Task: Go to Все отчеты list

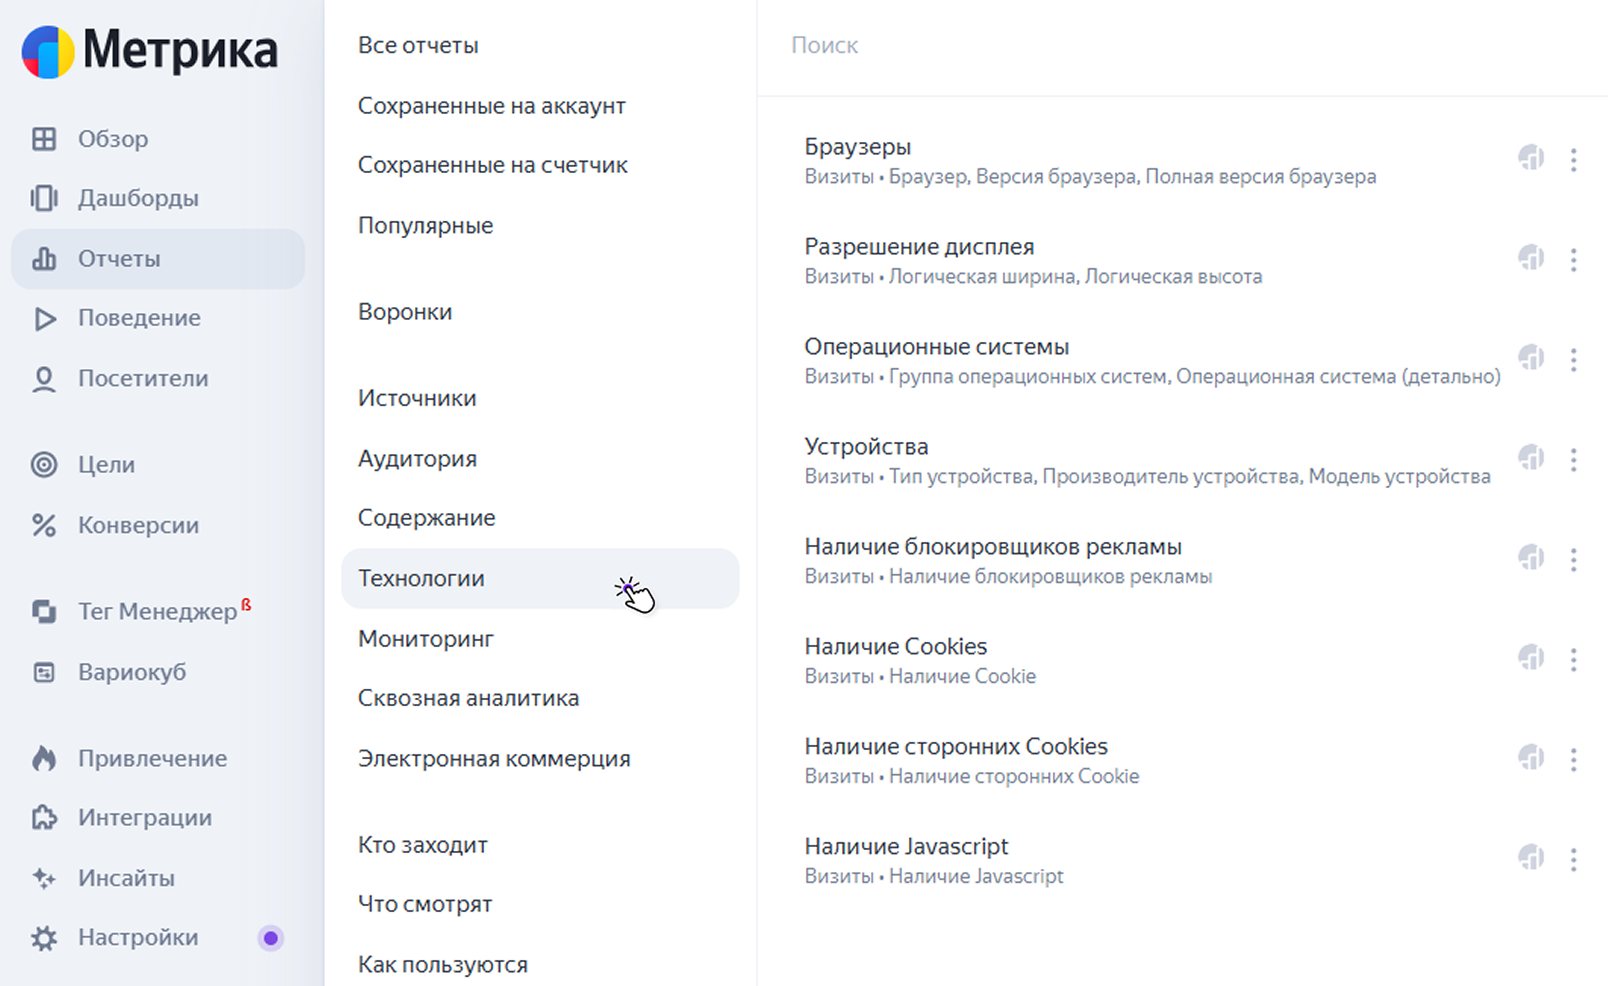Action: click(x=418, y=45)
